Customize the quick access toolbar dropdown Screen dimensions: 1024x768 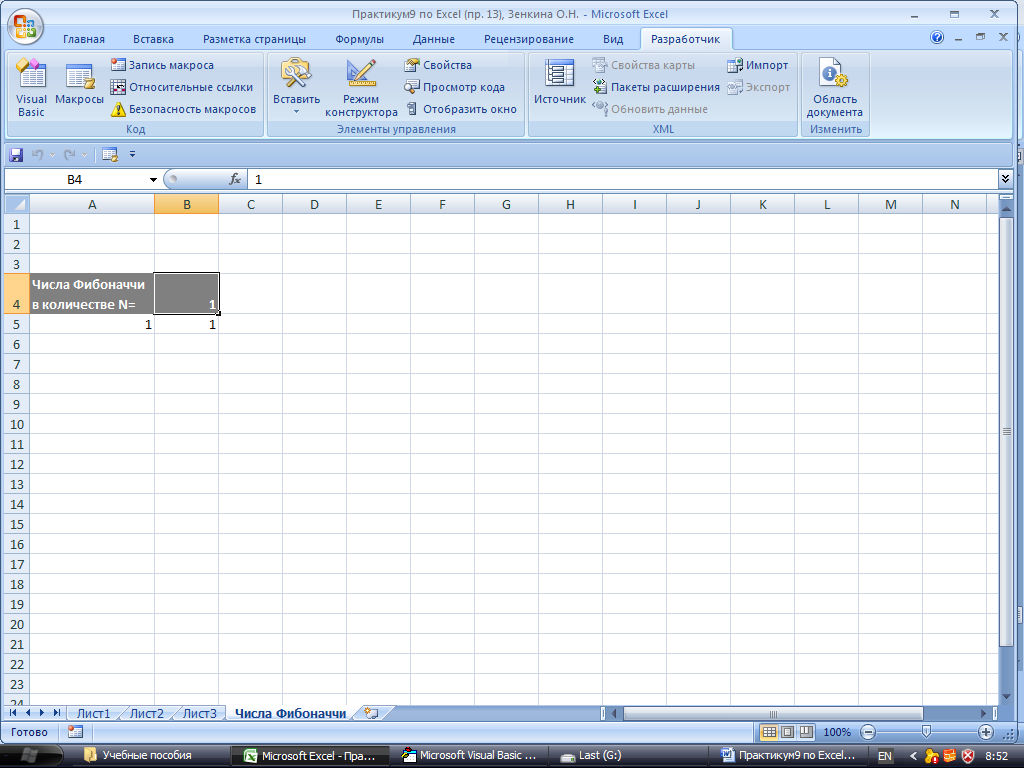coord(133,154)
